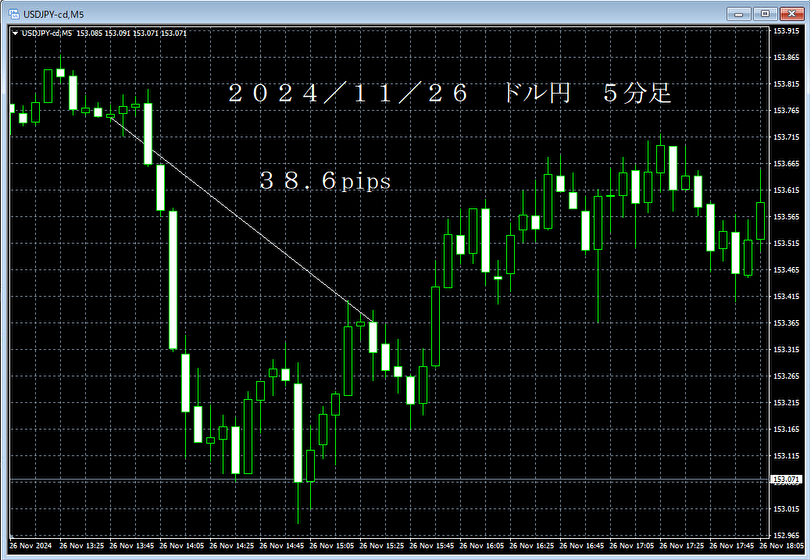Click the 153.615 price axis label
The image size is (810, 560).
pos(786,190)
